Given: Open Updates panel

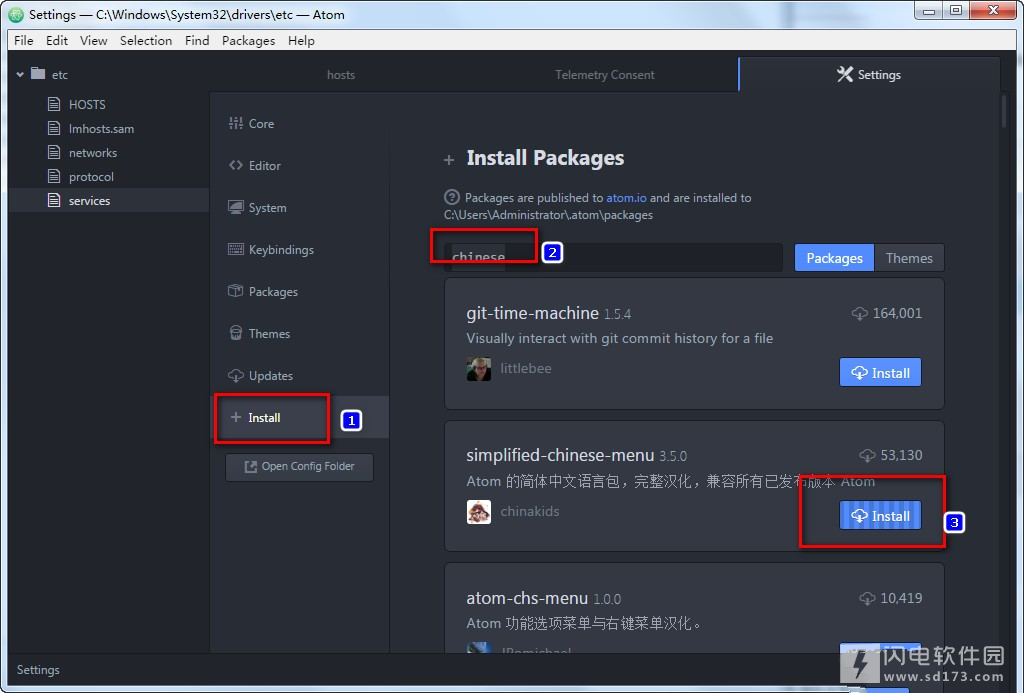Looking at the screenshot, I should pos(270,376).
